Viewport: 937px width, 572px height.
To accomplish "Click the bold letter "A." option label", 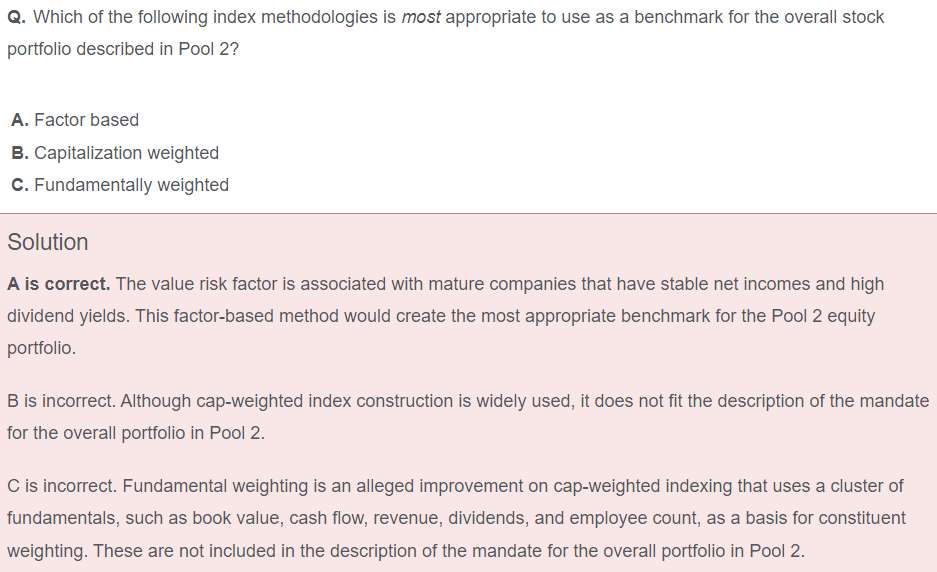I will [20, 120].
